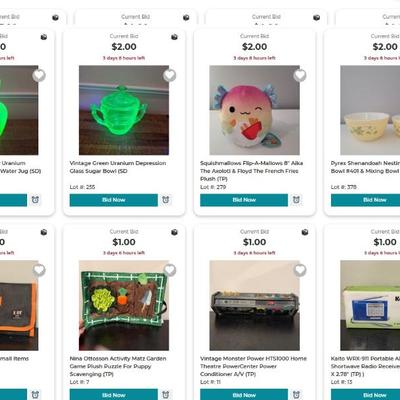Bid Now on Green Uranium Sugar Bowl
This screenshot has height=400, width=400.
114,200
